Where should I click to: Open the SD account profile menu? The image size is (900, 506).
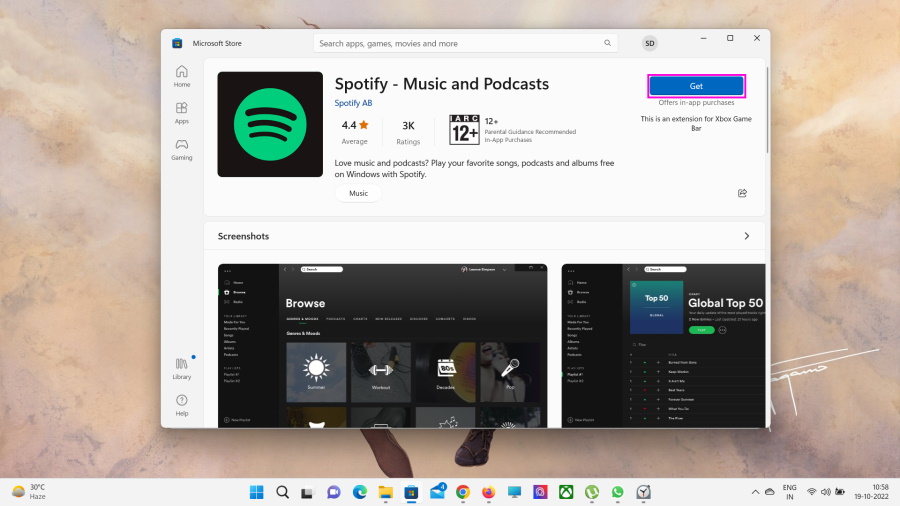point(650,43)
